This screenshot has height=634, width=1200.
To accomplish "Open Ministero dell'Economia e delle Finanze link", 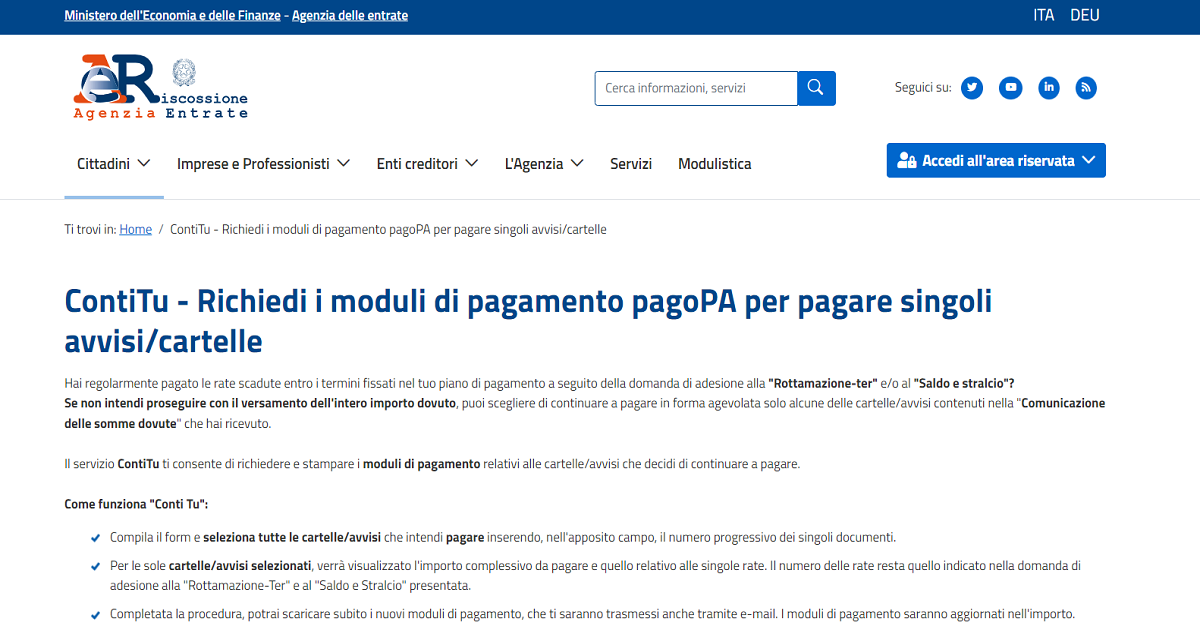I will tap(173, 16).
